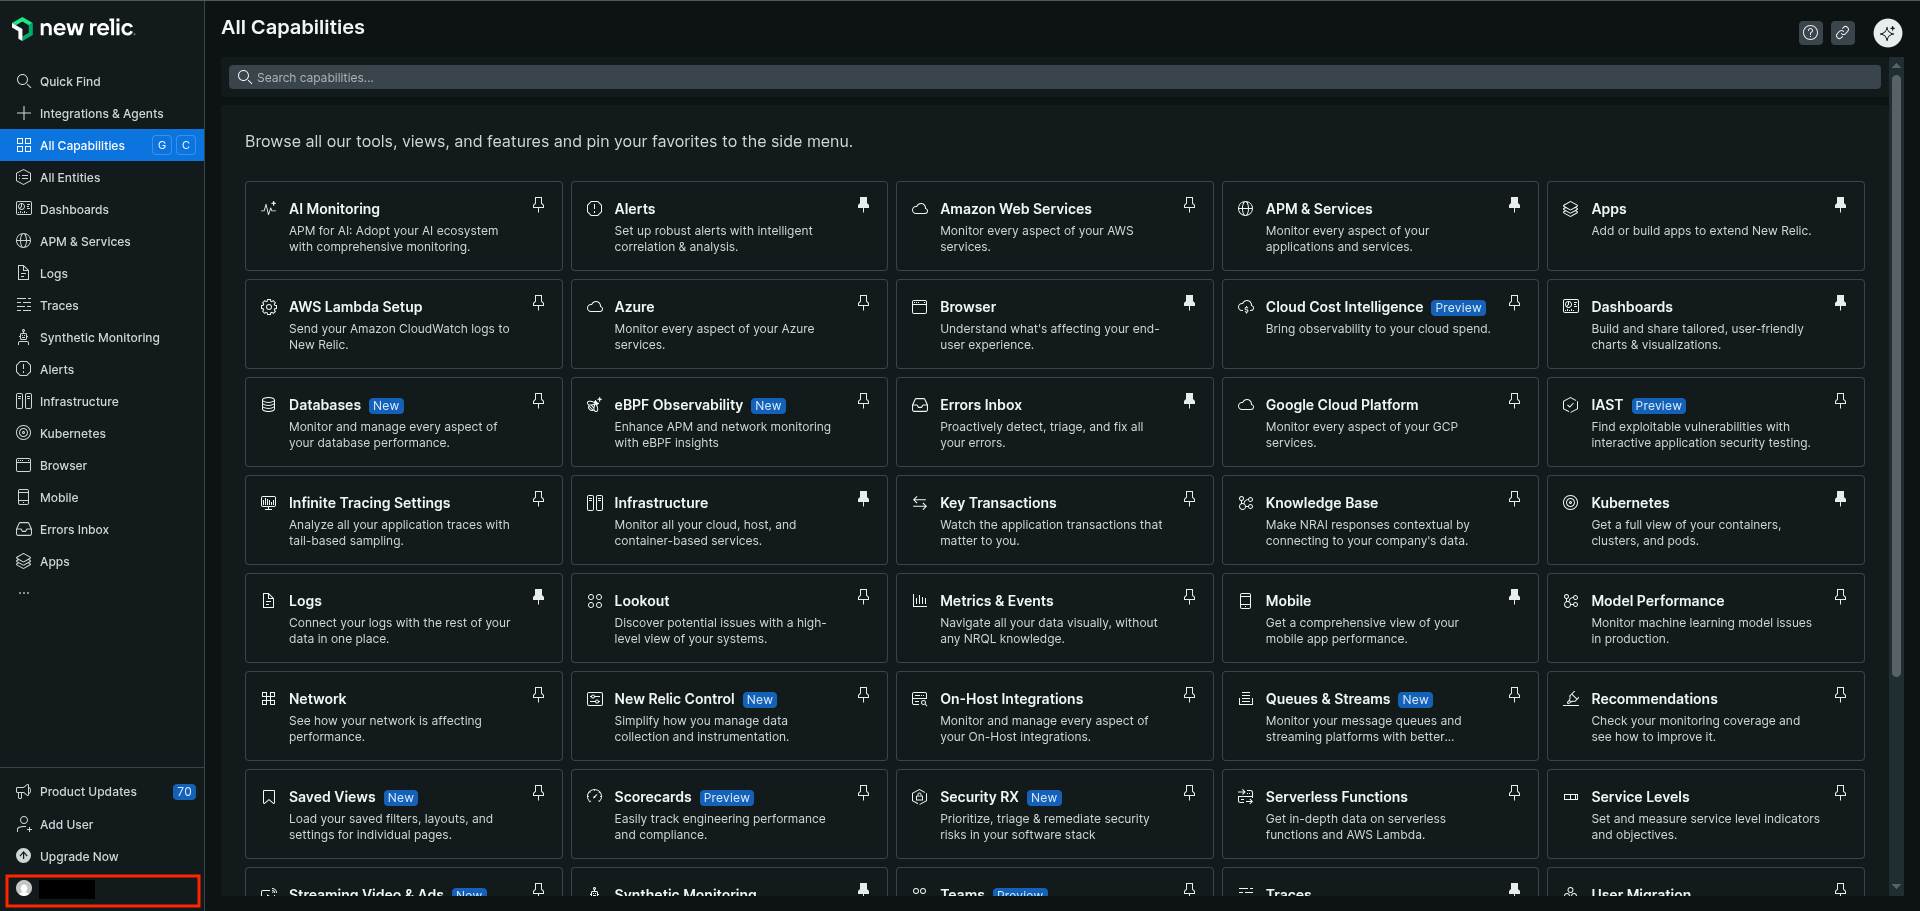Open Product Updates notifications
The image size is (1920, 911).
pos(88,792)
